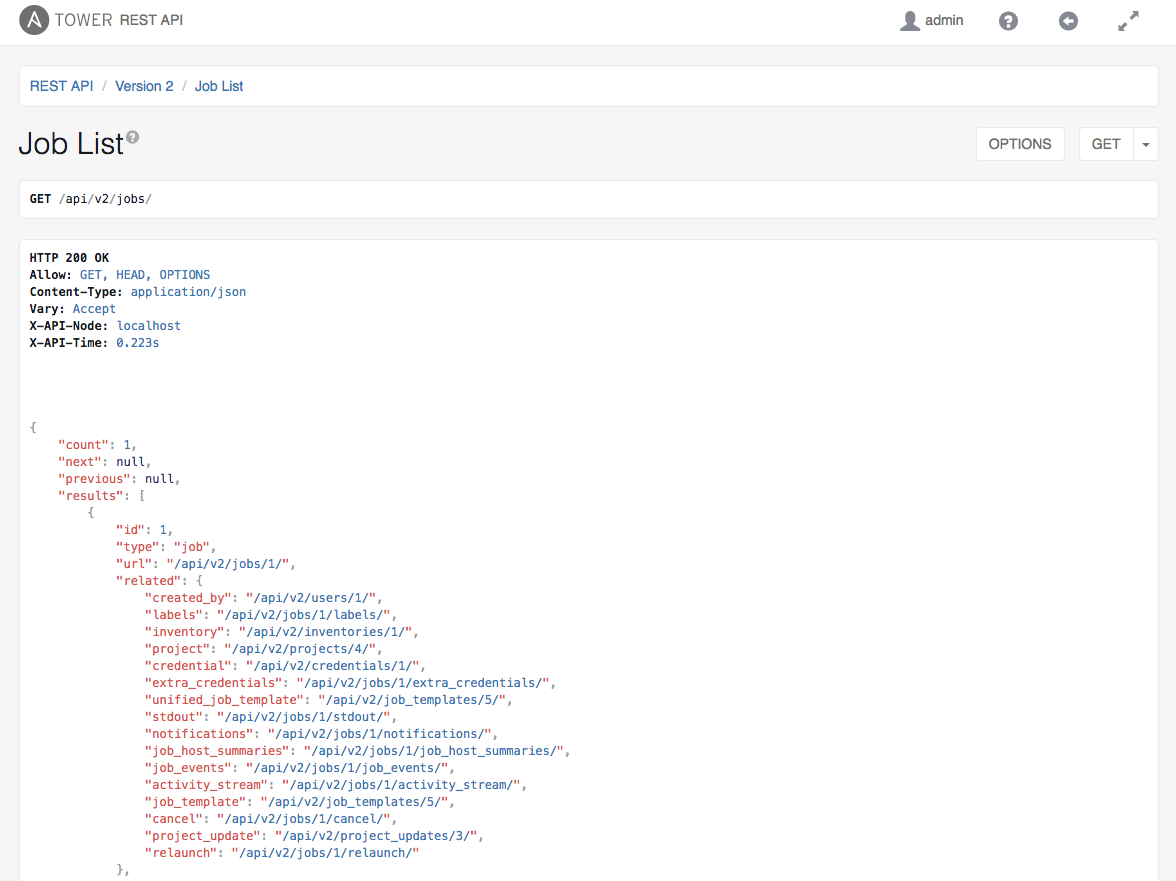Click the Ansible Tower logo icon
1176x881 pixels.
34,20
